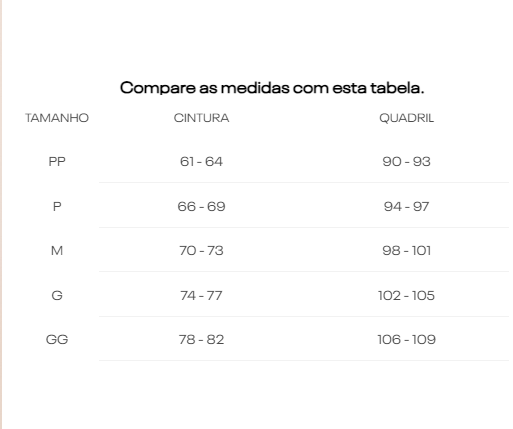Click the 70 - 73 waist measurement
Screen dimensions: 513x429
tap(201, 251)
